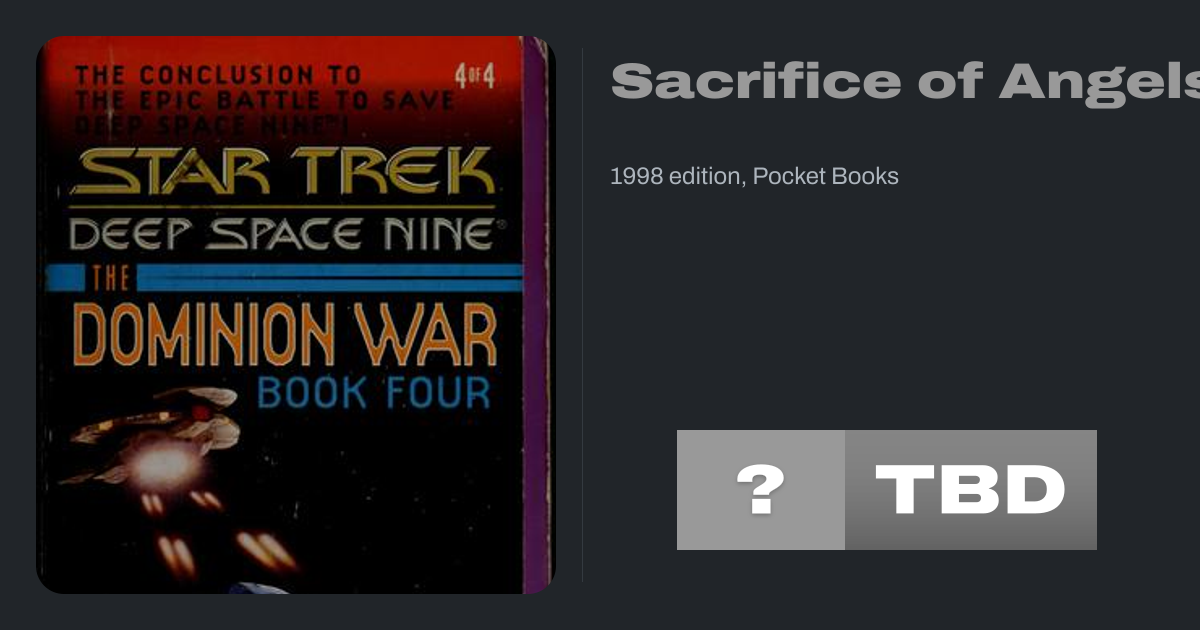
Task: Click the Deep Space Nine logo text
Action: [281, 235]
